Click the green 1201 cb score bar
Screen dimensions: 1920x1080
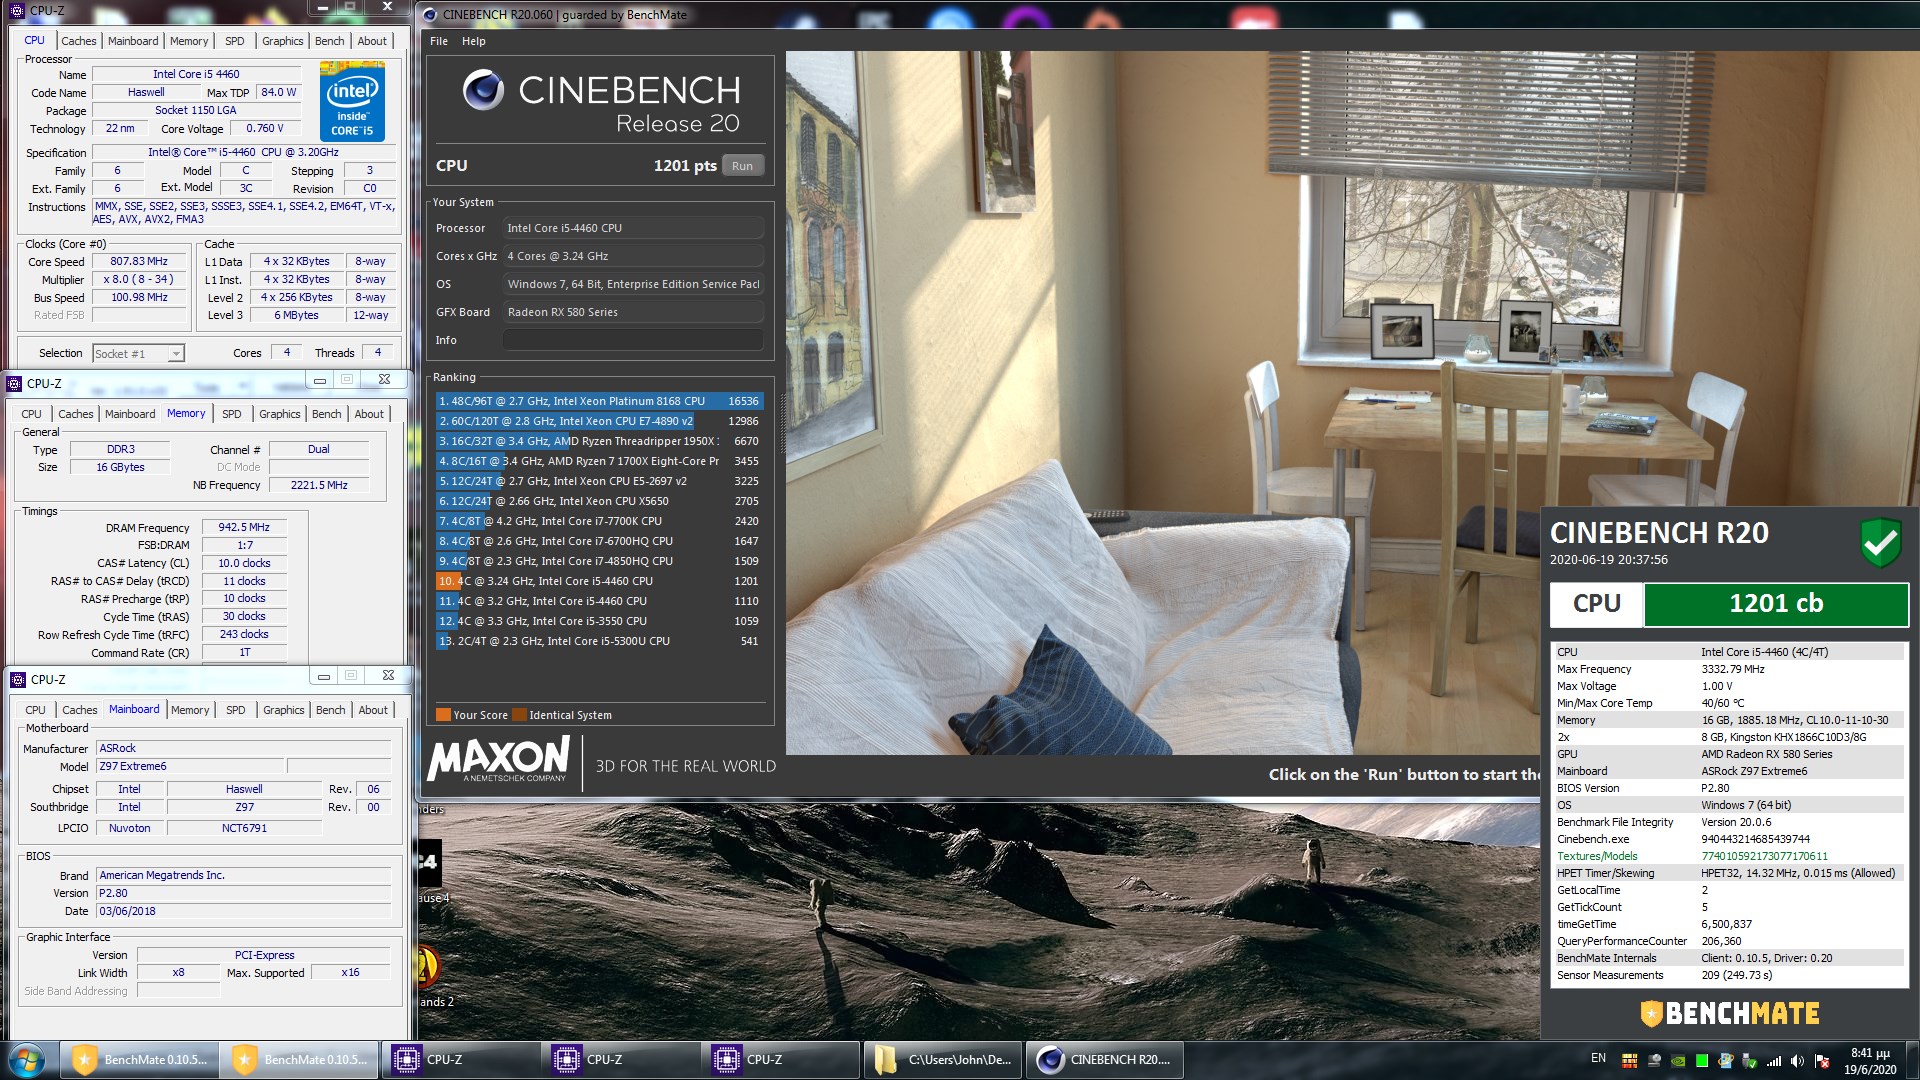tap(1776, 604)
